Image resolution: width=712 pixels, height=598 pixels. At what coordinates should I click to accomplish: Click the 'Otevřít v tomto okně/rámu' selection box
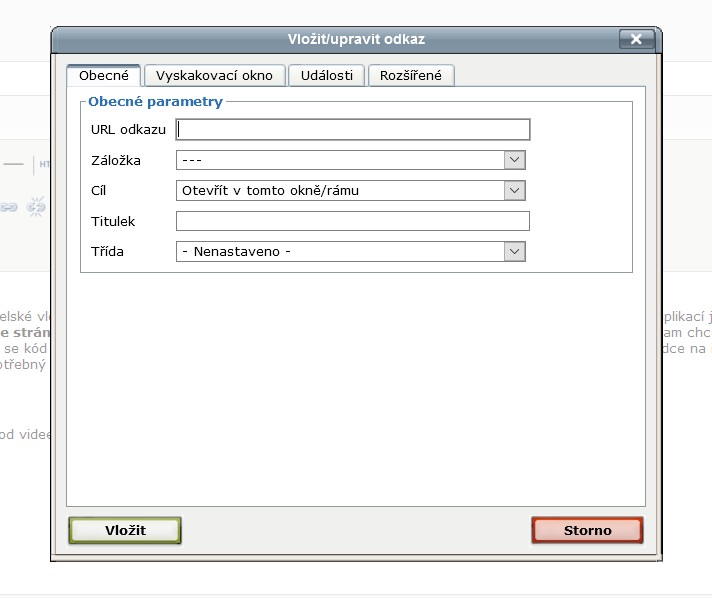coord(340,190)
